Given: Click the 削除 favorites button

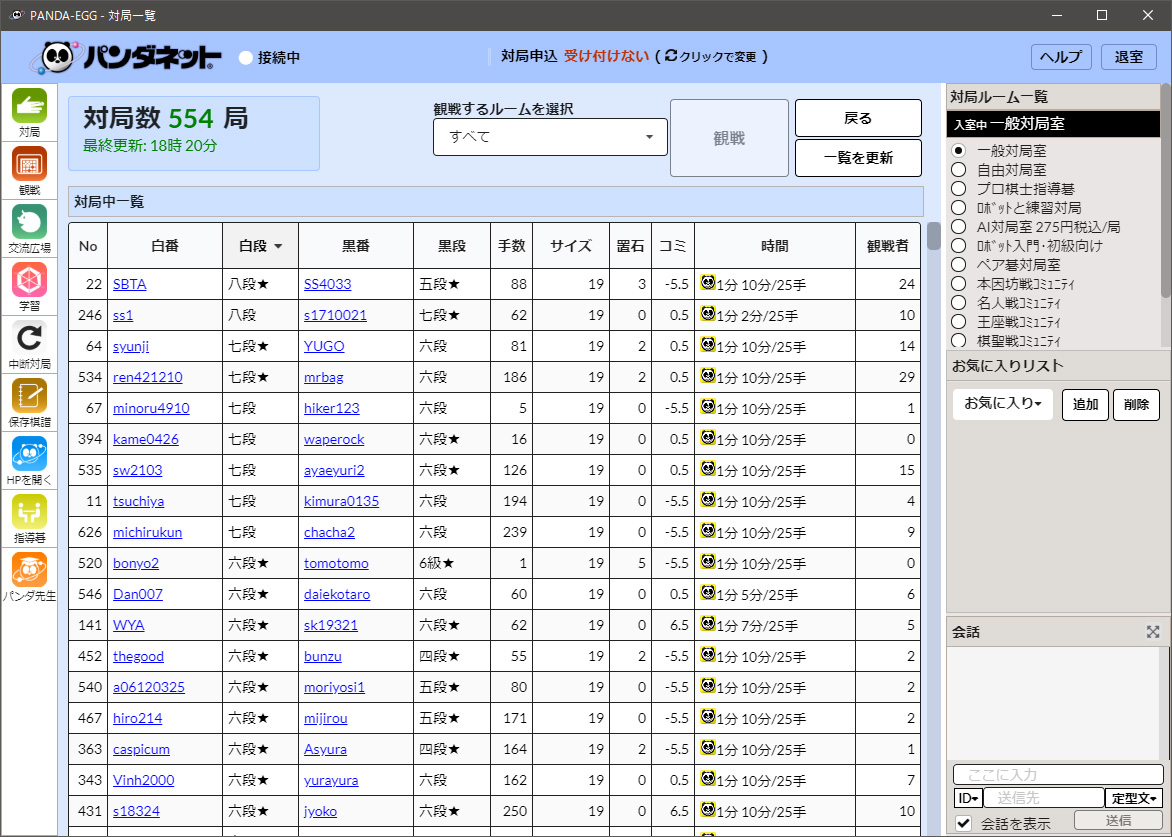Looking at the screenshot, I should (x=1136, y=404).
